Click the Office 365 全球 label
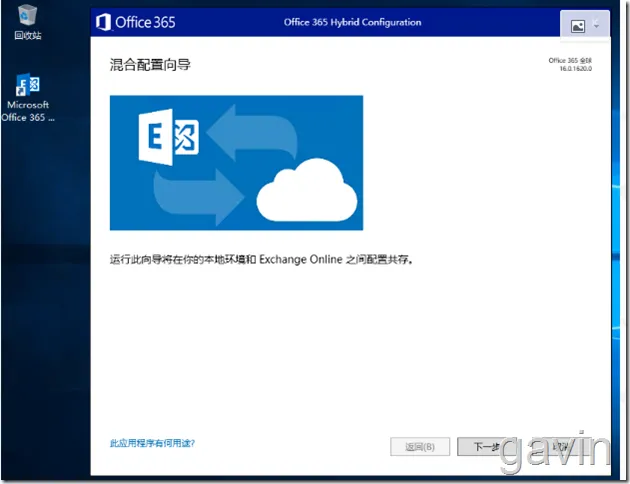630x484 pixels. click(x=570, y=61)
